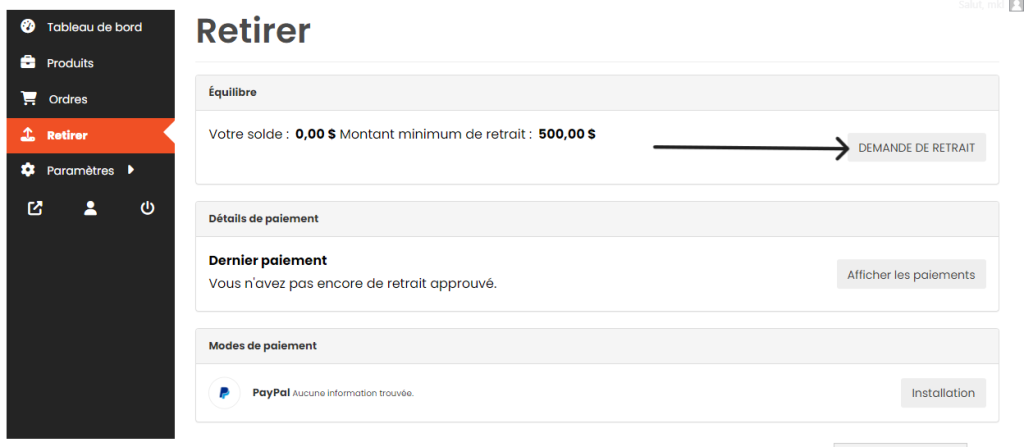Select the Ordres menu item
This screenshot has height=447, width=1024.
(68, 99)
